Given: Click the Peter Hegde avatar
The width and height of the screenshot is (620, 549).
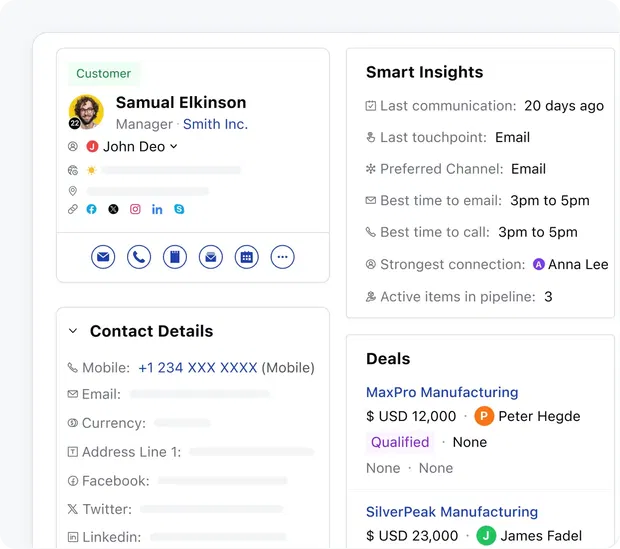Looking at the screenshot, I should point(484,416).
